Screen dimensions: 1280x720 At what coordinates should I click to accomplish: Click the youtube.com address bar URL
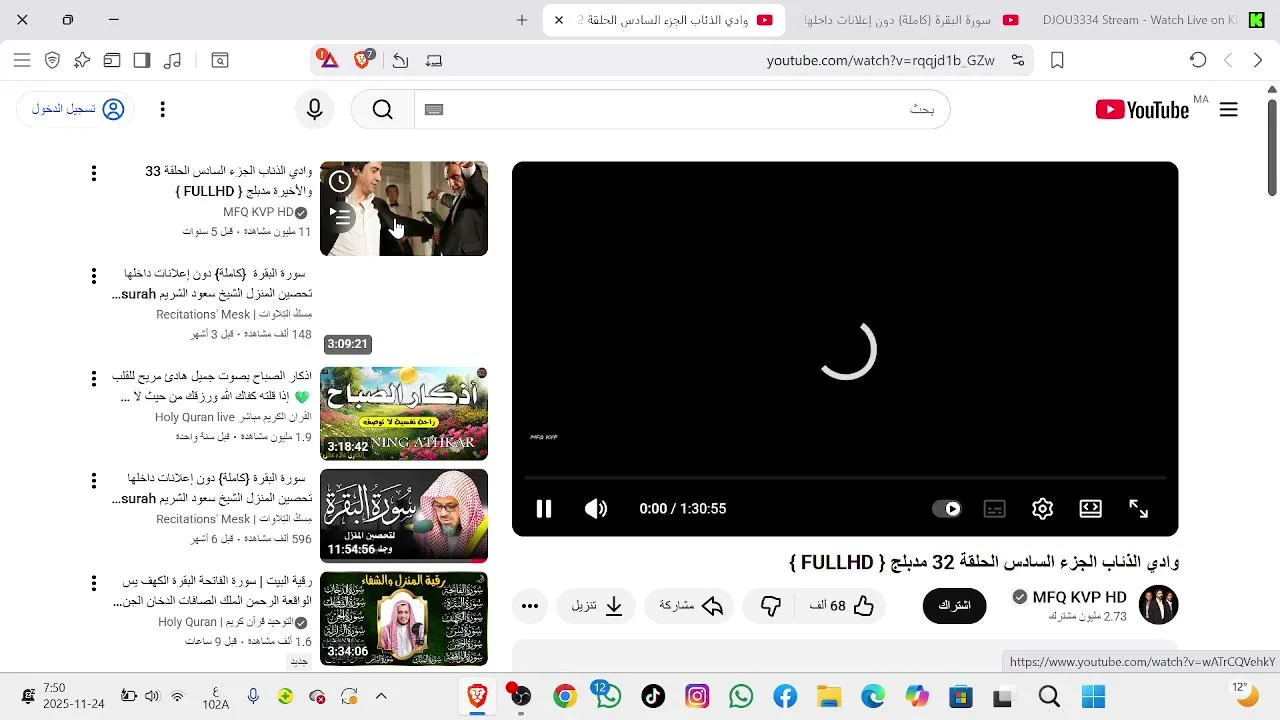(881, 60)
